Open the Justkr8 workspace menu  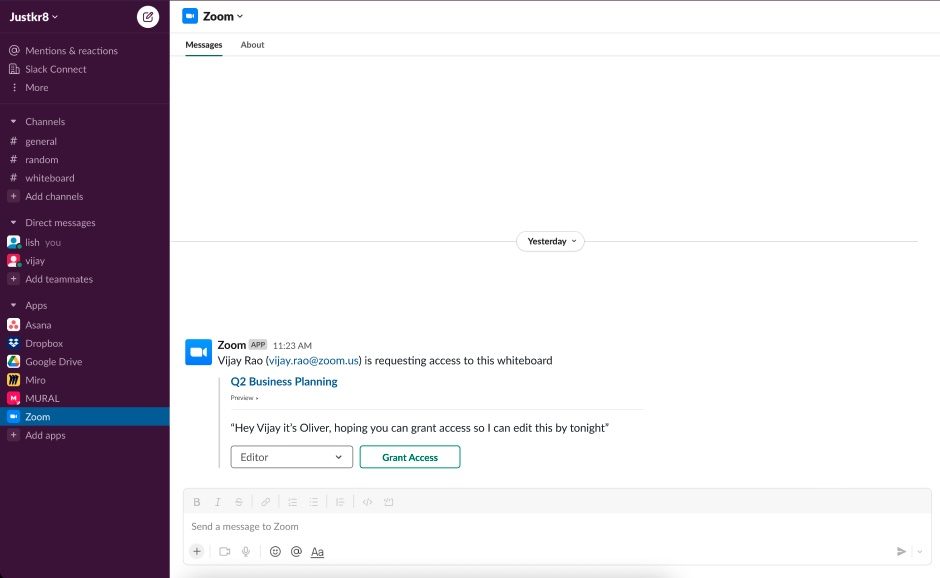pos(34,17)
